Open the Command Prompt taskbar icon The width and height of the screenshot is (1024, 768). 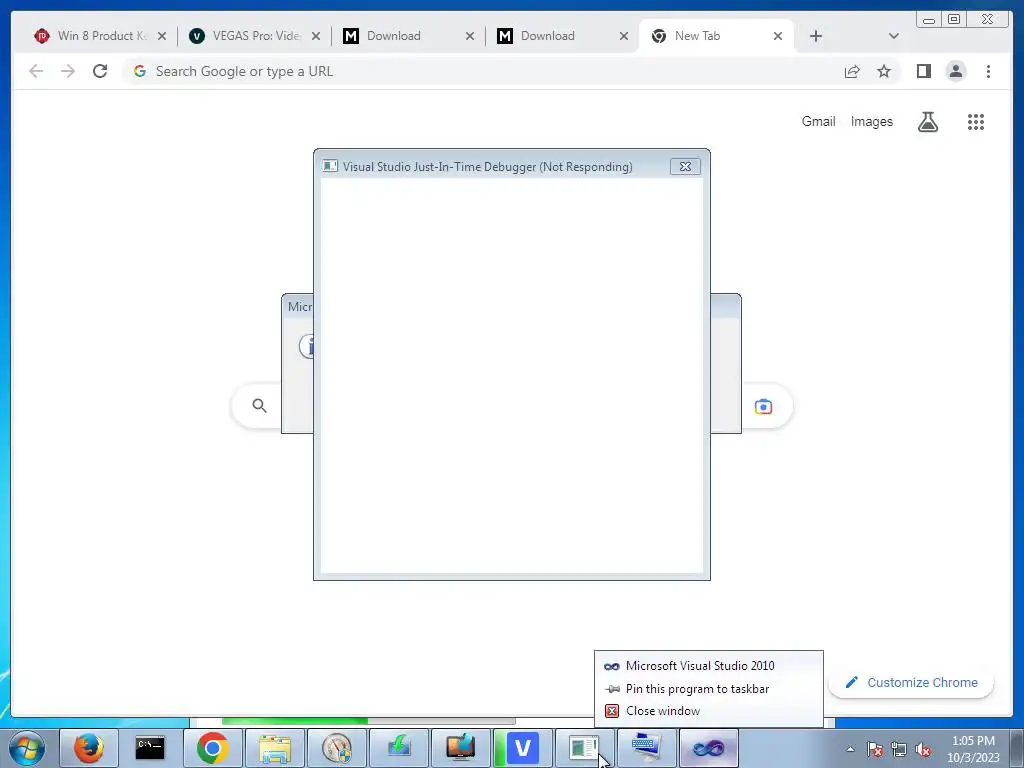[x=150, y=748]
